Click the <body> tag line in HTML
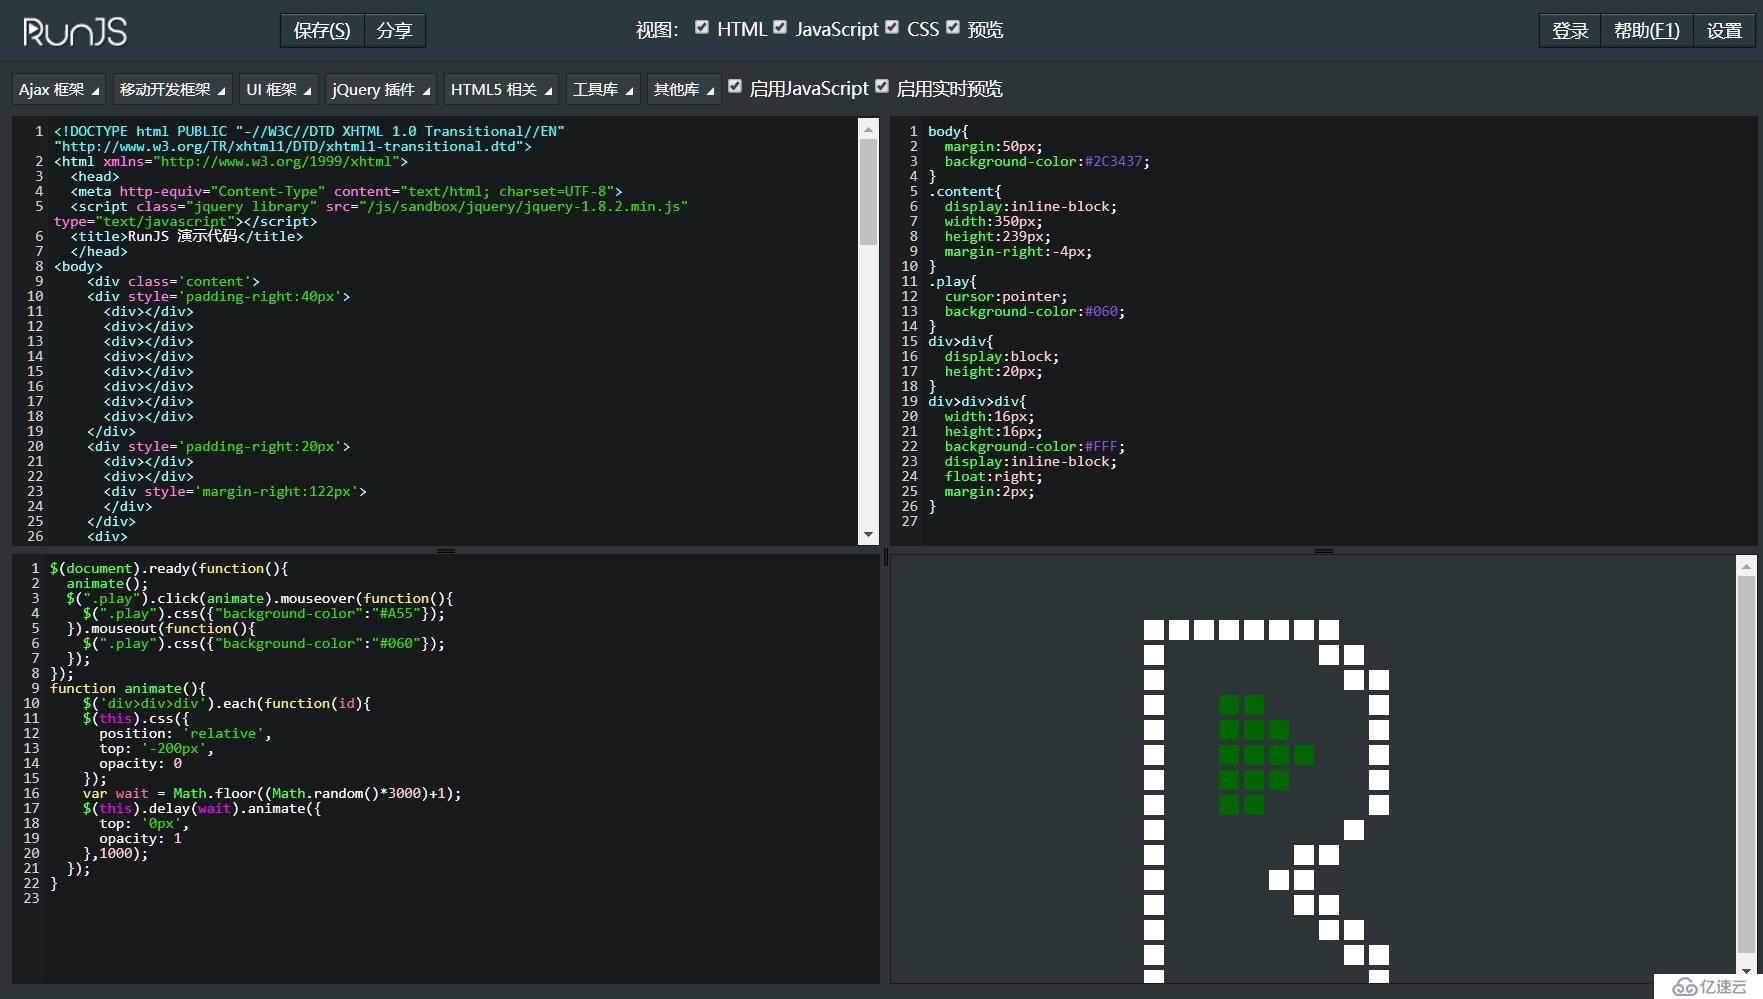This screenshot has height=999, width=1763. click(78, 266)
